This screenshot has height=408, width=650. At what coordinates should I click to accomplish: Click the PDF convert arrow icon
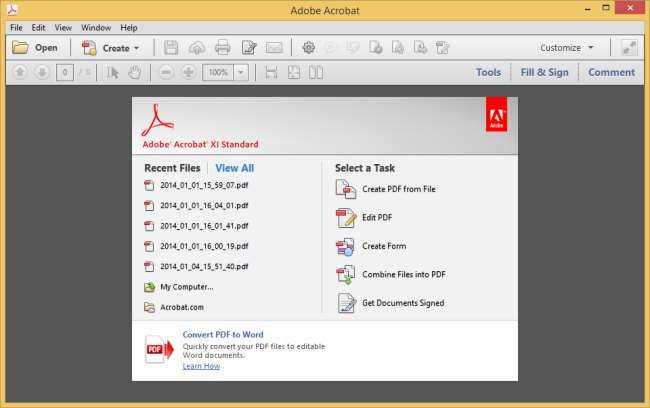click(x=159, y=350)
